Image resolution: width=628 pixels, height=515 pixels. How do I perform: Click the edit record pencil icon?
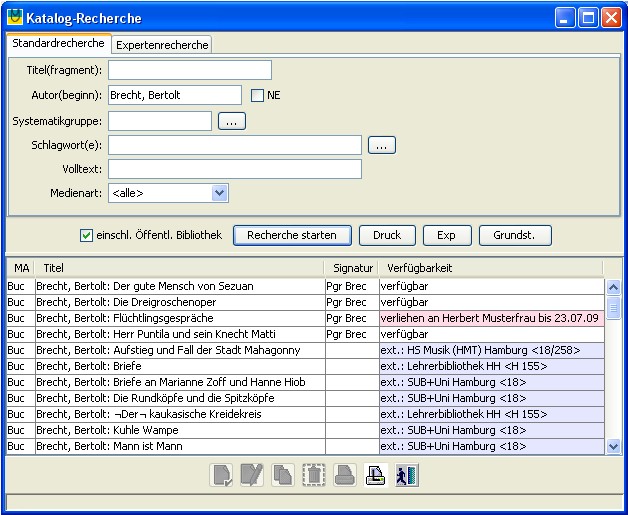point(252,476)
